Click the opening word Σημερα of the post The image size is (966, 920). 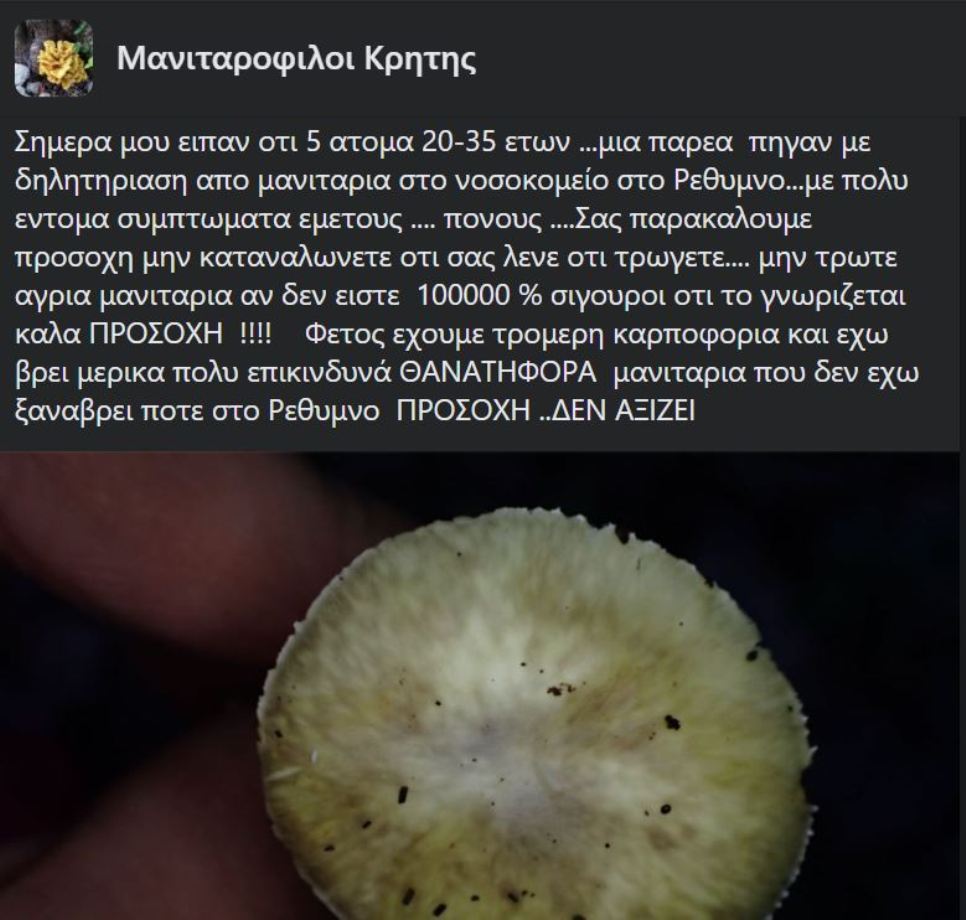[62, 144]
